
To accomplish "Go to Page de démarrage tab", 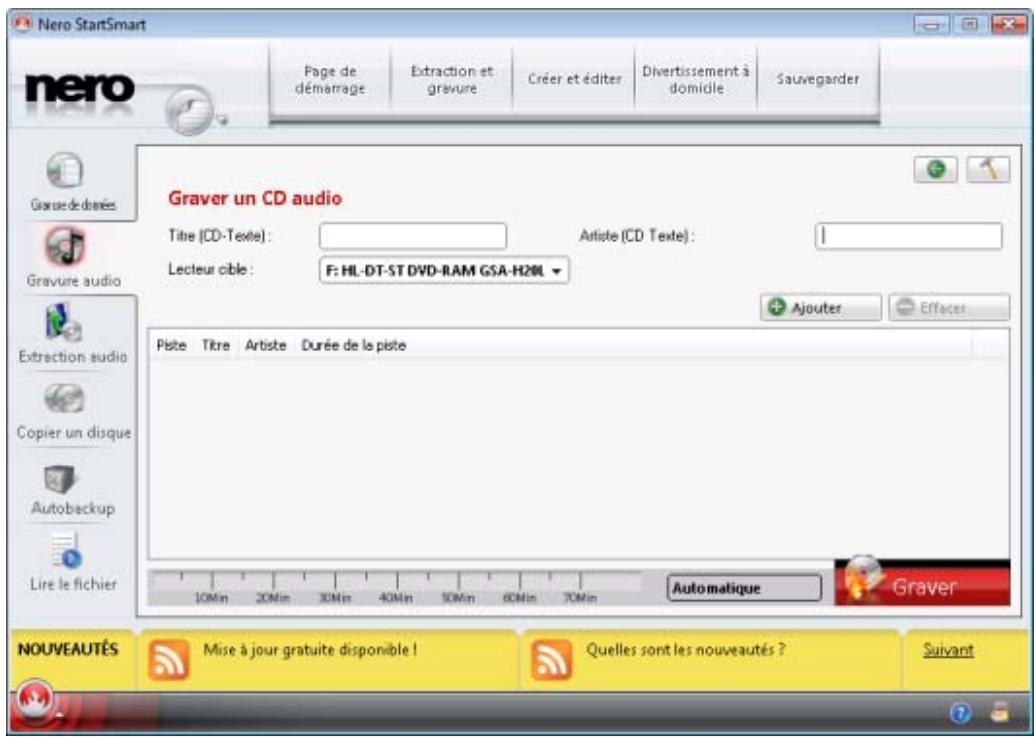I will click(x=330, y=80).
